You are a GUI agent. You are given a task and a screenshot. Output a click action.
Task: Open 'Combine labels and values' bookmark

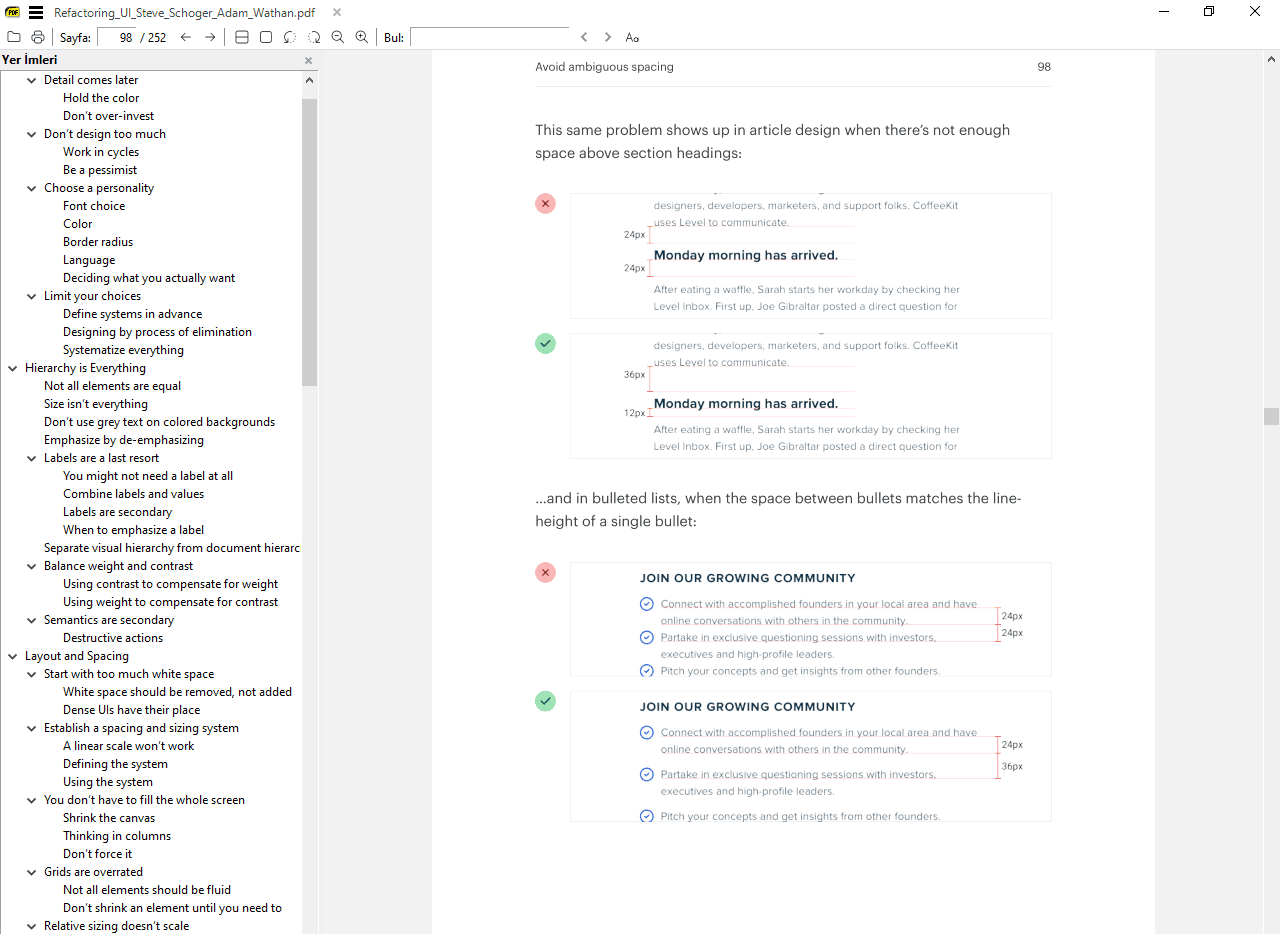pos(133,494)
